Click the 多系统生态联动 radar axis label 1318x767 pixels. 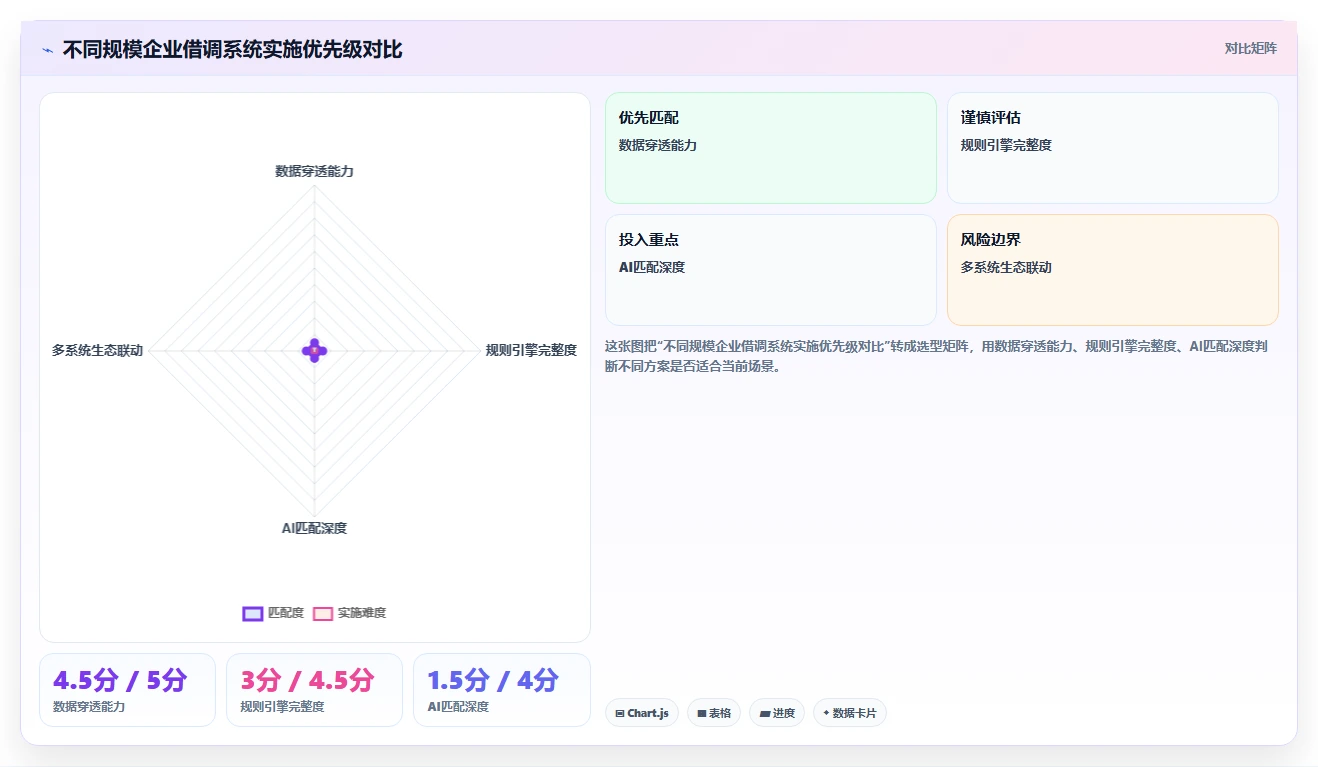pos(97,350)
